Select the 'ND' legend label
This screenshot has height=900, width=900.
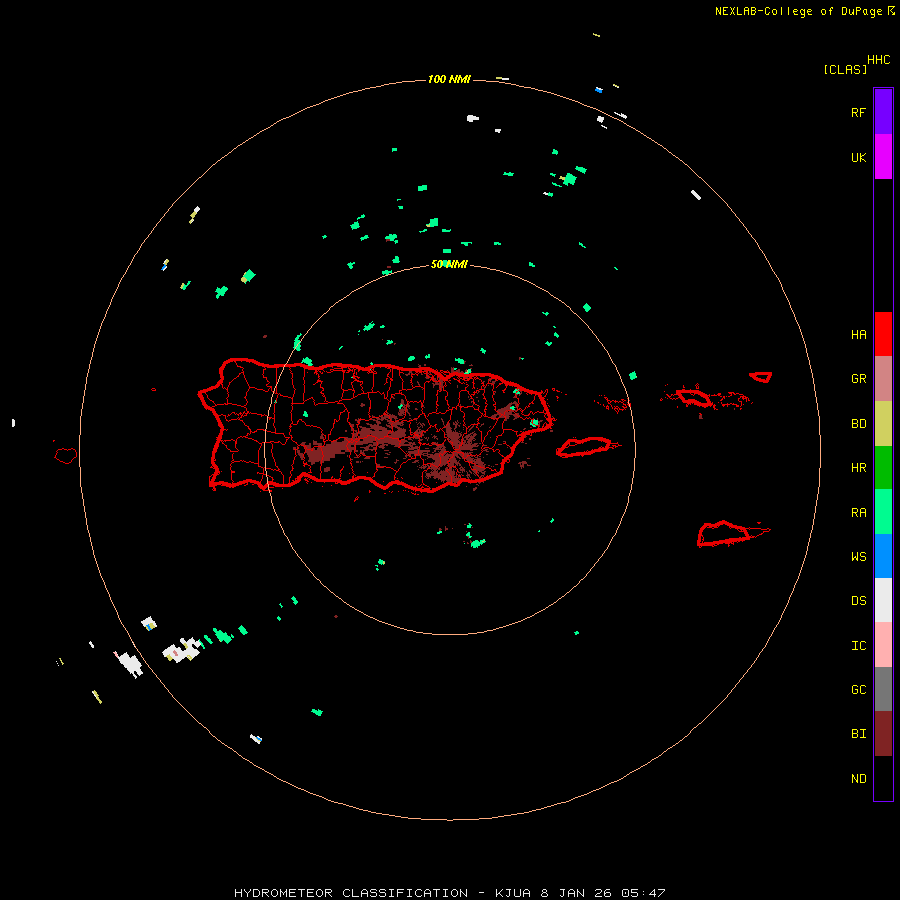click(x=858, y=779)
